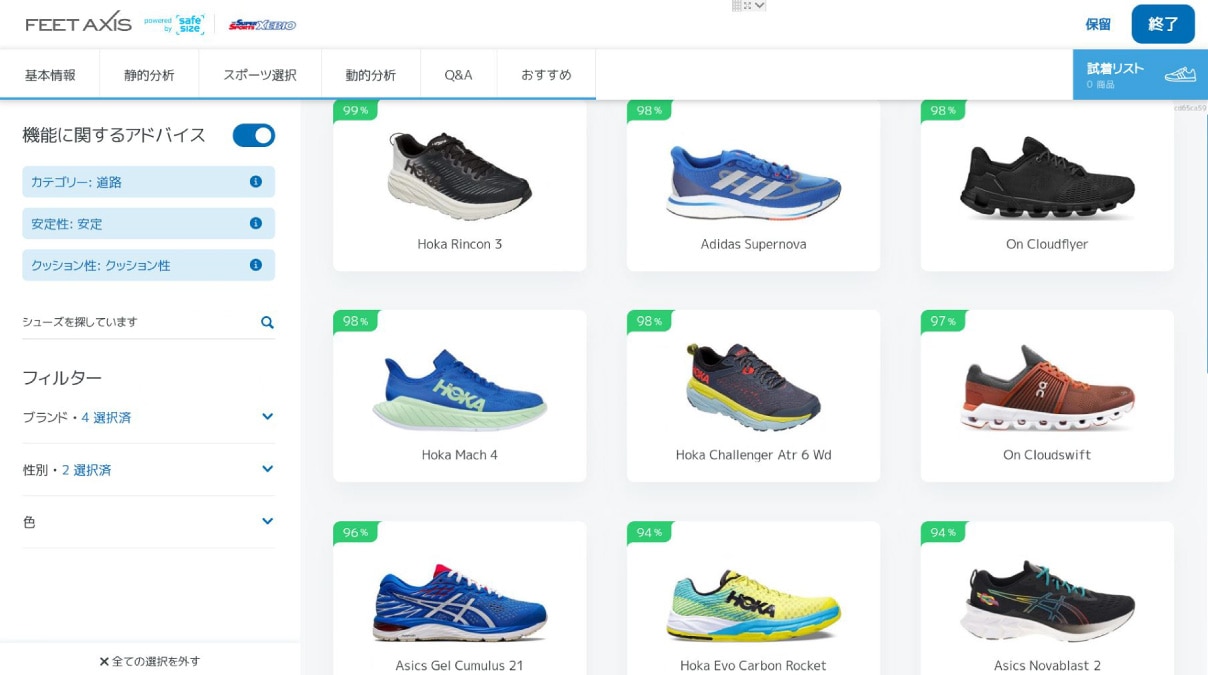
Task: Click the 96% badge on Asics Gel Cumulus 21
Action: [x=356, y=532]
